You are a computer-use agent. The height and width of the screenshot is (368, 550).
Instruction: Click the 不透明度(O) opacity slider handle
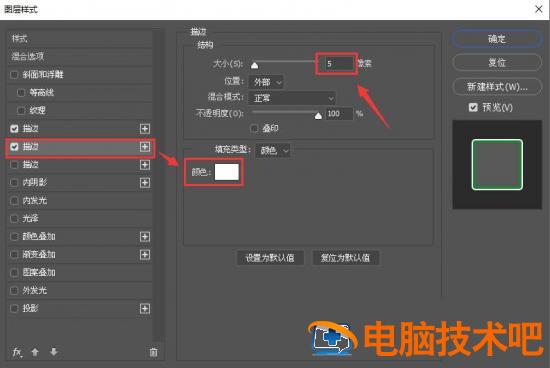click(318, 116)
